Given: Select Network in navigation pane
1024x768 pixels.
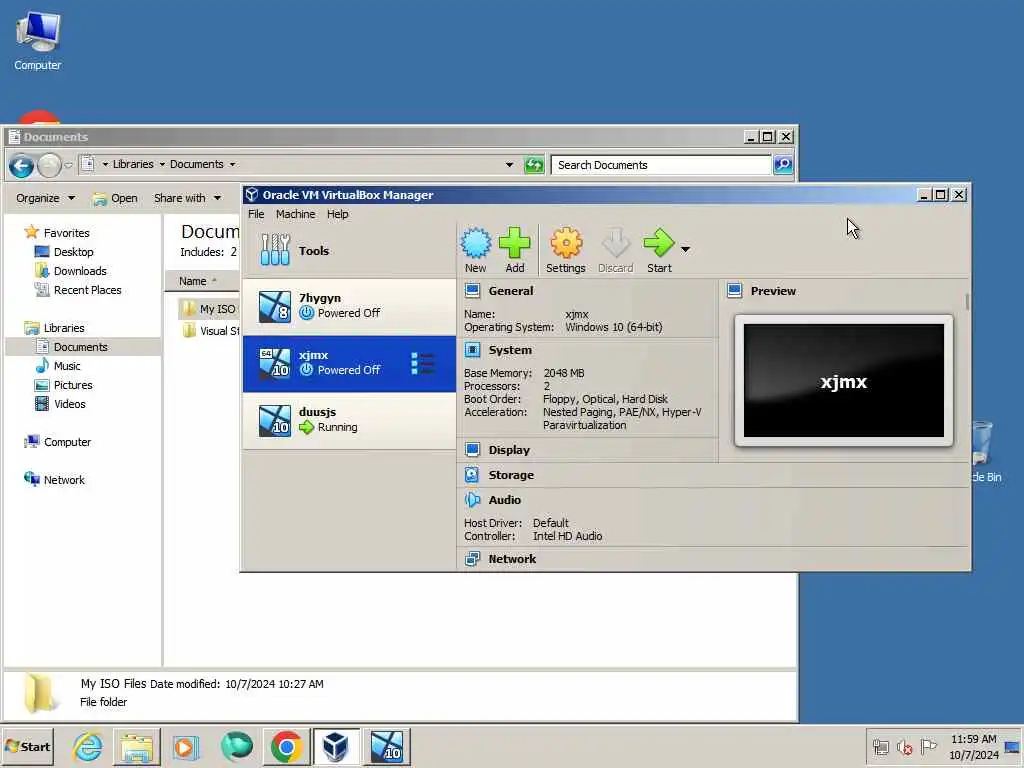Looking at the screenshot, I should click(63, 479).
